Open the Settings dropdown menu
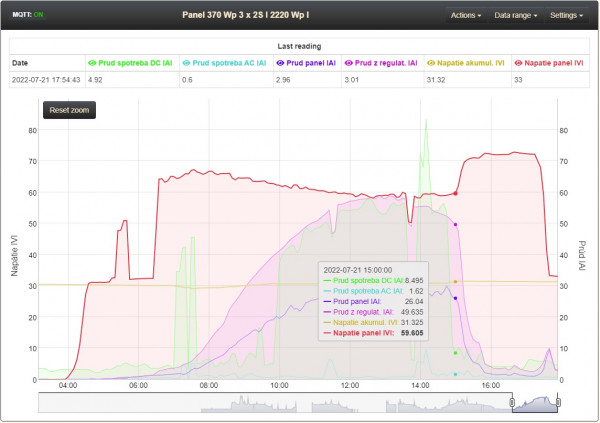This screenshot has width=600, height=423. 566,15
